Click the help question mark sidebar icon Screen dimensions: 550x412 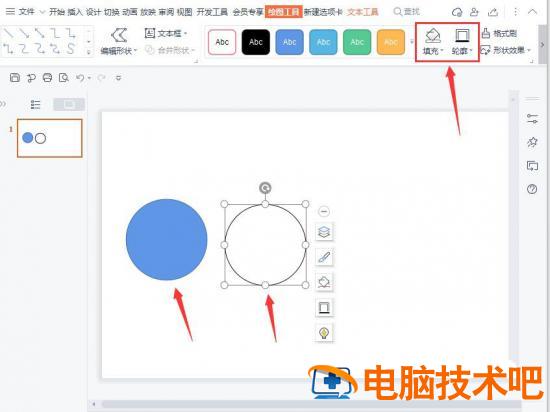pos(532,189)
